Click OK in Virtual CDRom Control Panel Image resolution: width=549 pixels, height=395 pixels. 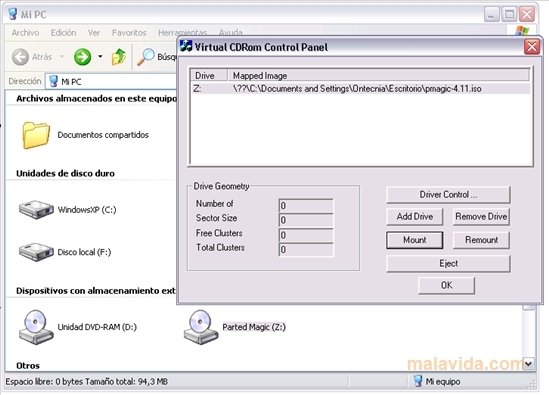coord(446,285)
